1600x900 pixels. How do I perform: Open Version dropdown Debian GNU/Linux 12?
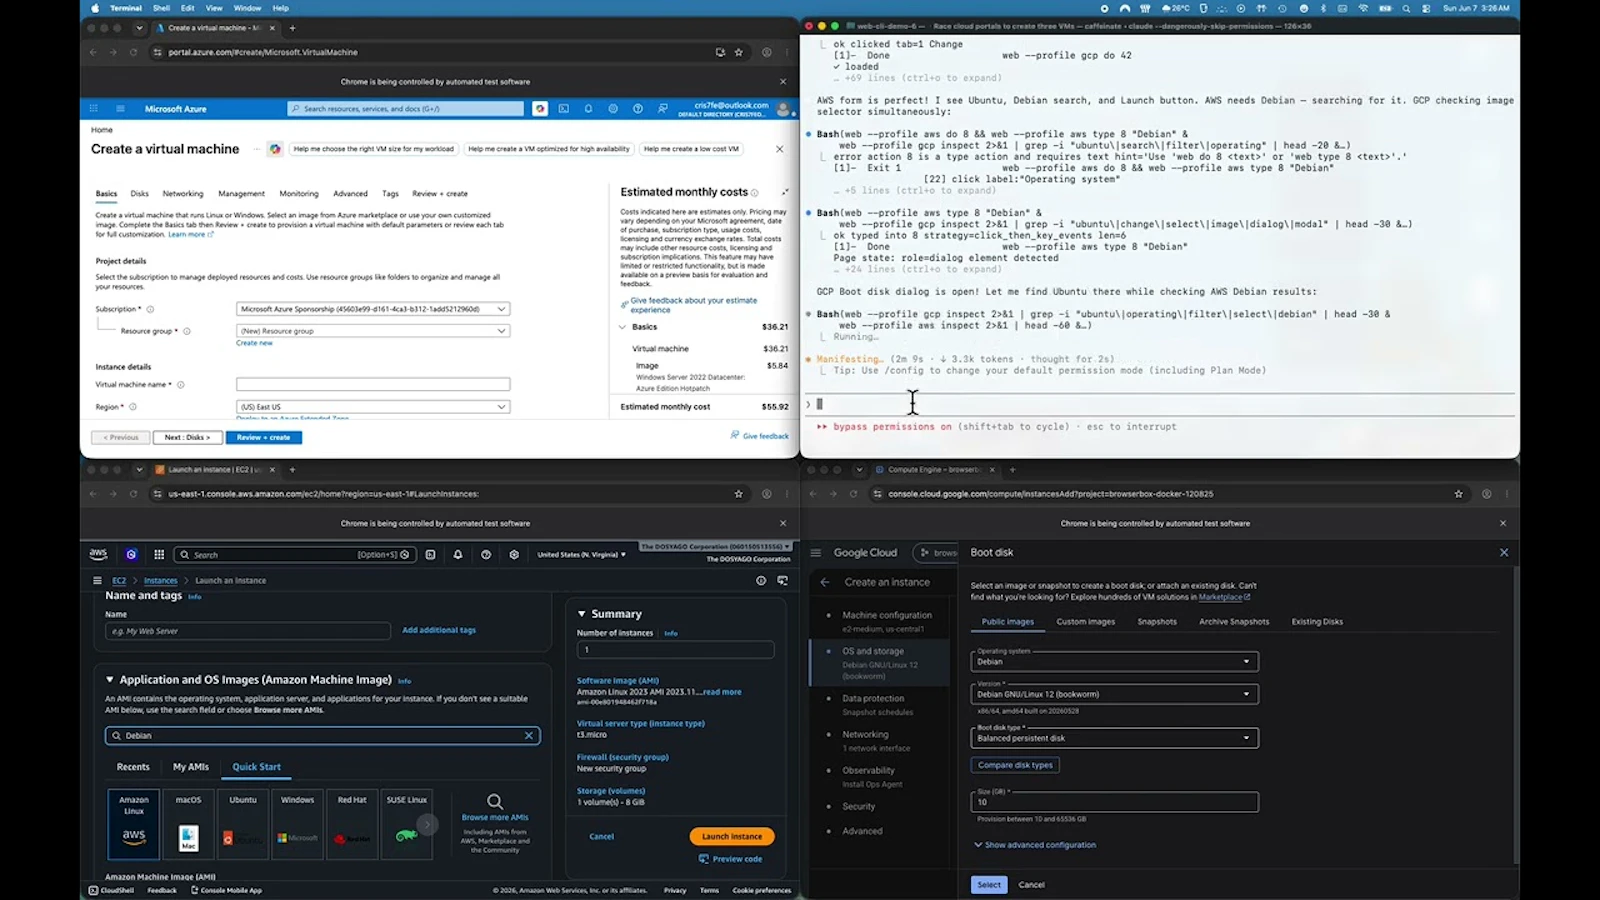pos(1114,694)
